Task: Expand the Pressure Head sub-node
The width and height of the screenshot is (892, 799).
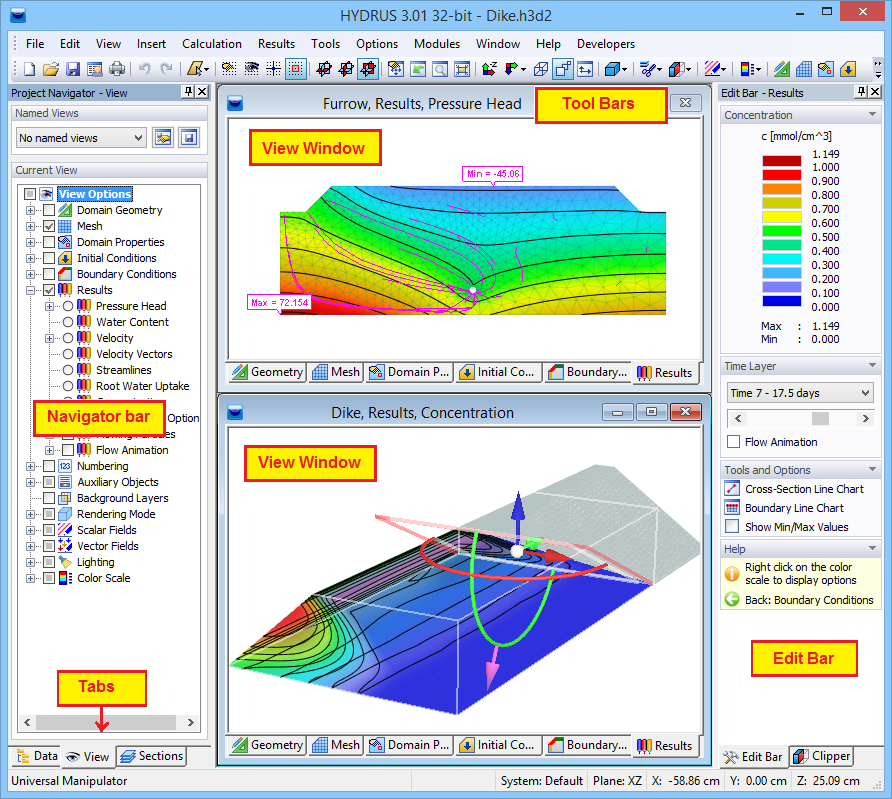Action: point(49,306)
